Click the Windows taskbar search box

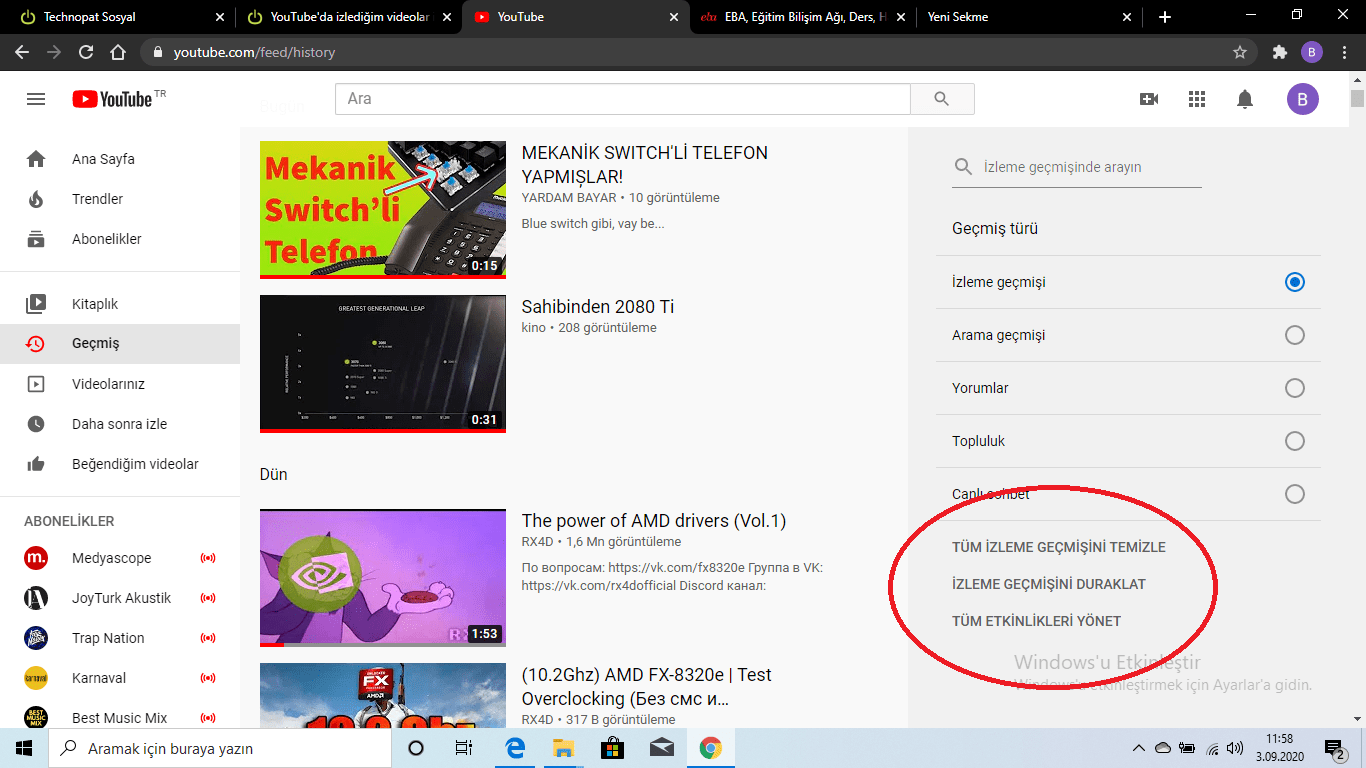[220, 748]
